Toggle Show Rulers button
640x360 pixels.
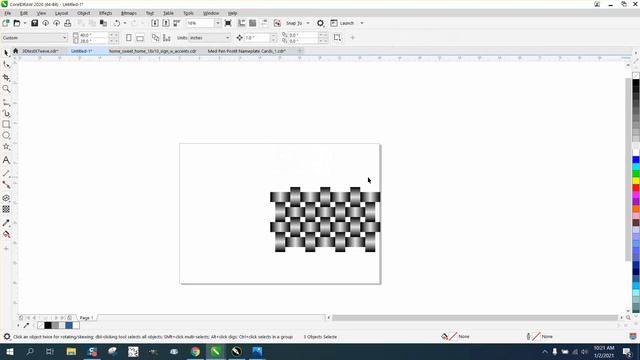pos(242,23)
